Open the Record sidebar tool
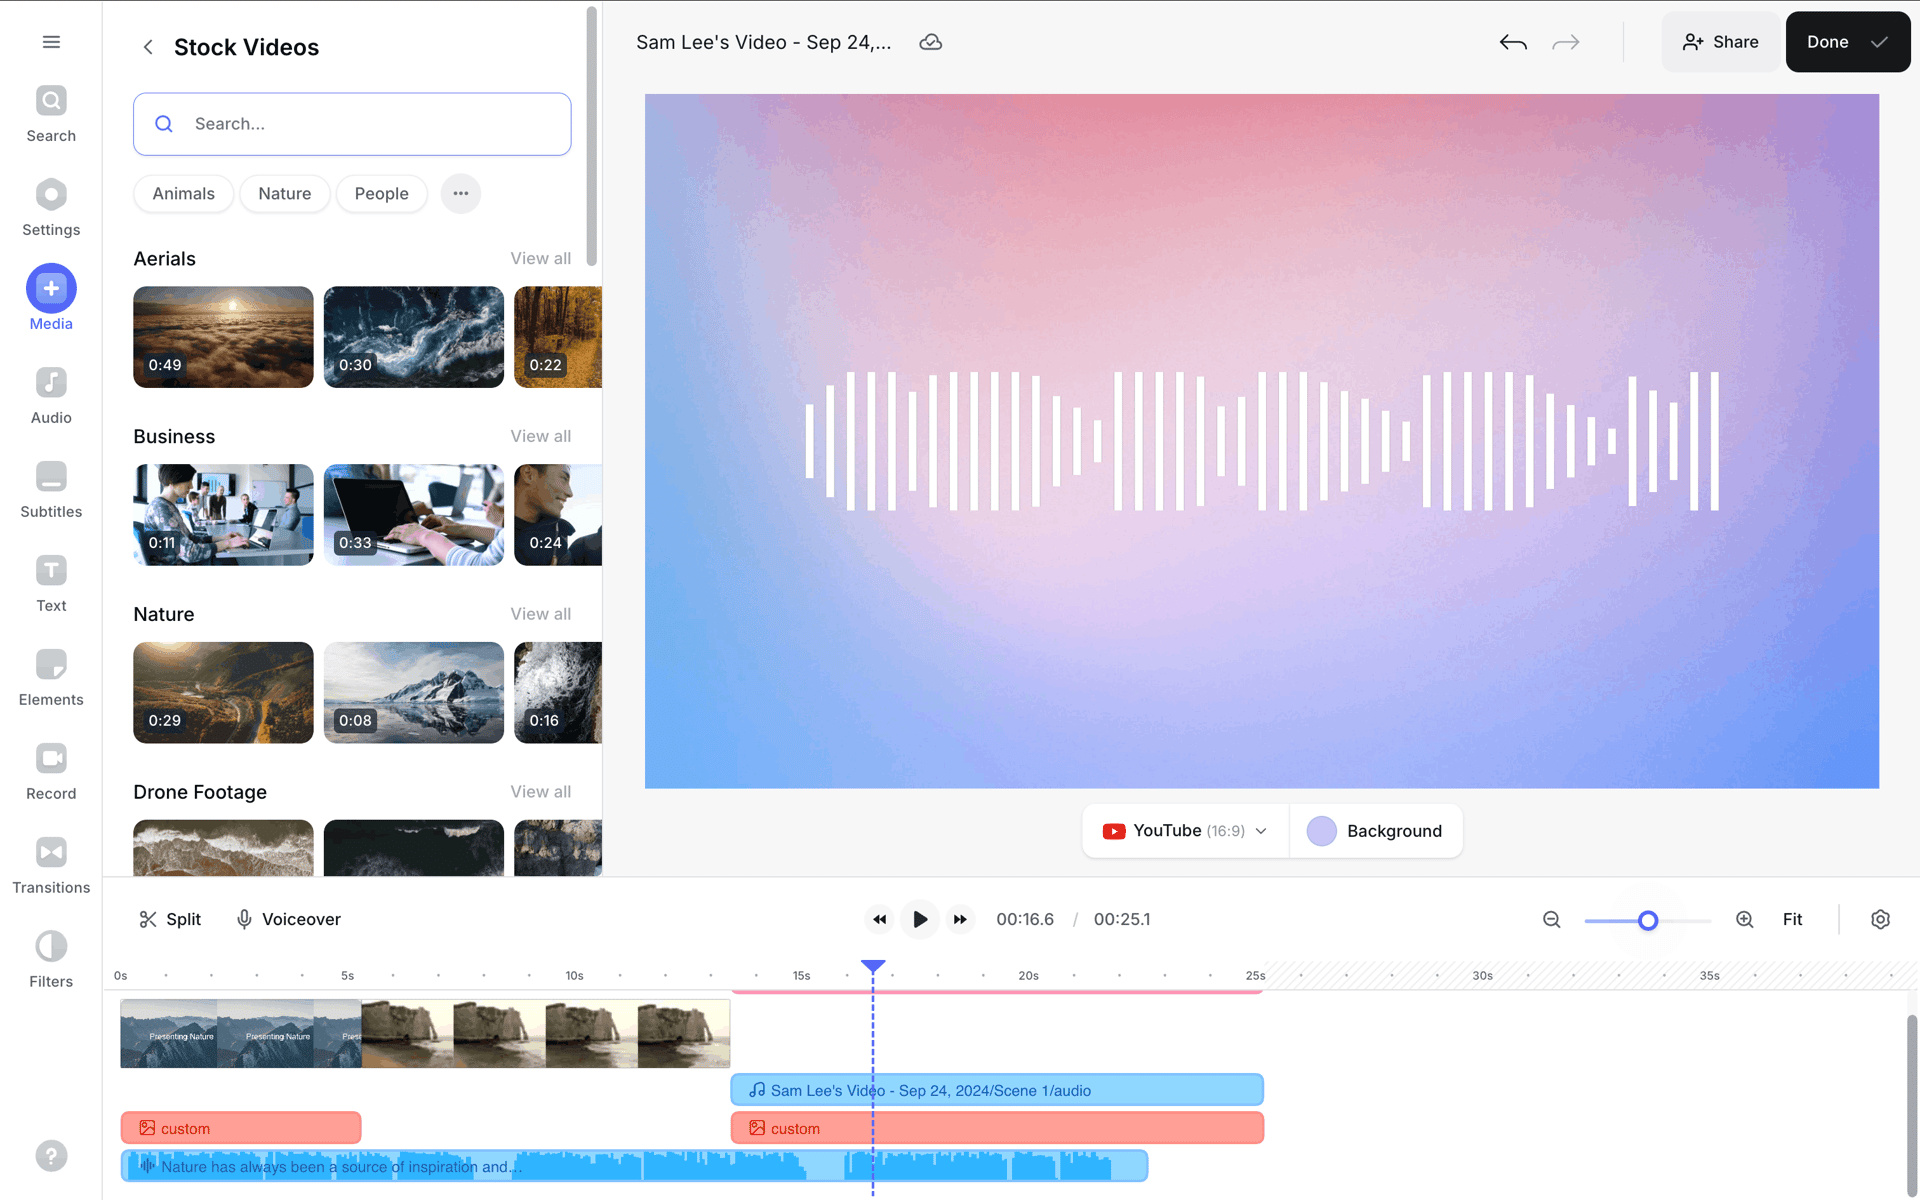The height and width of the screenshot is (1200, 1920). tap(51, 773)
